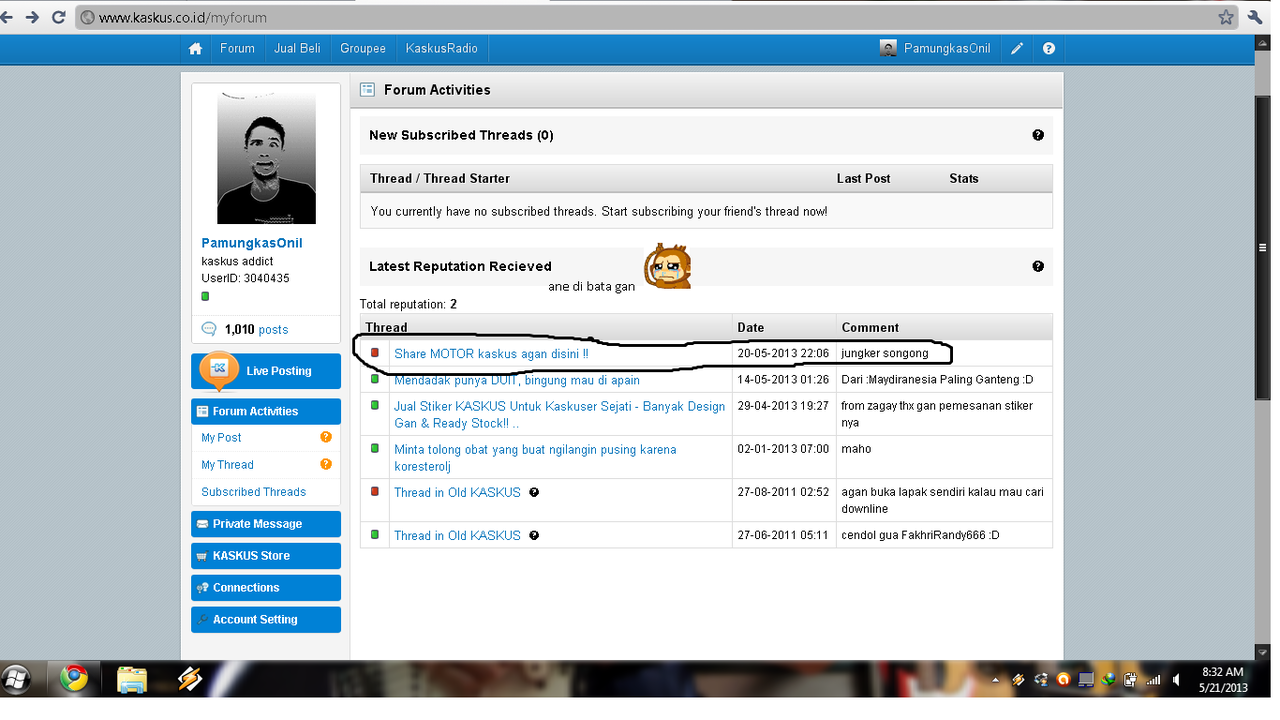The height and width of the screenshot is (720, 1280).
Task: Open the KASKUS Store section
Action: click(265, 556)
